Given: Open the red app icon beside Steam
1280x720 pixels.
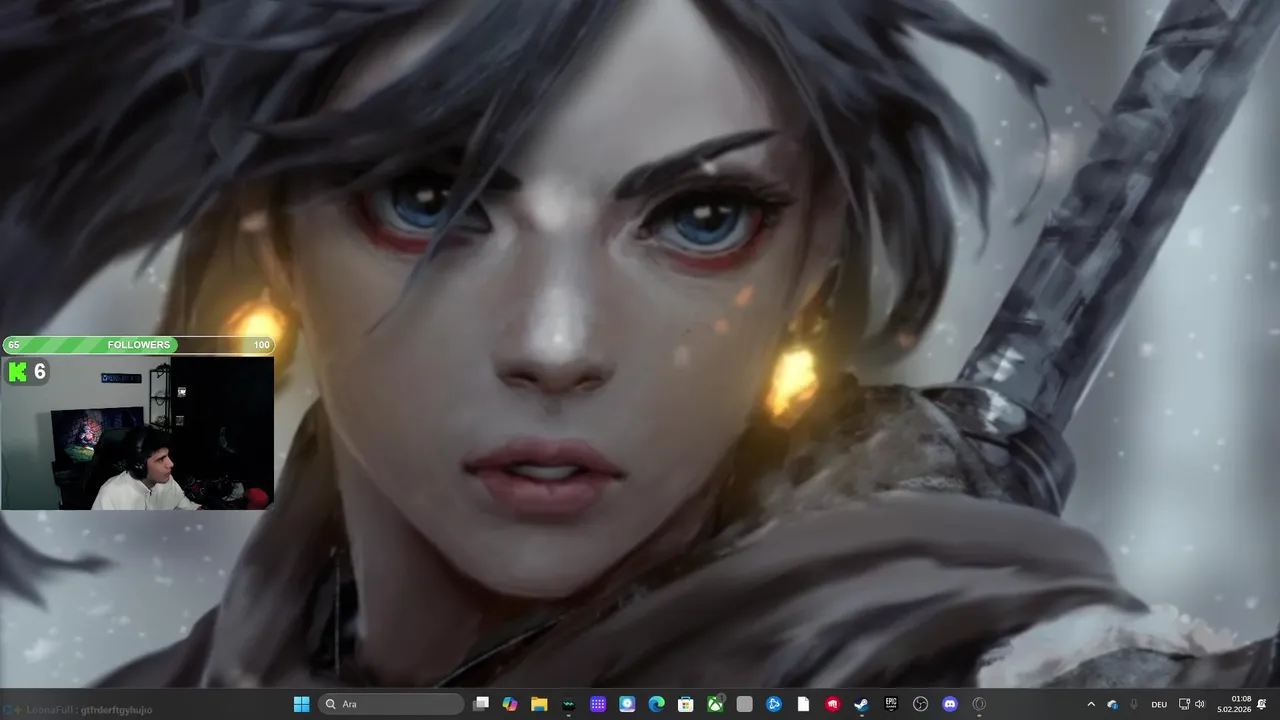Looking at the screenshot, I should coord(832,704).
